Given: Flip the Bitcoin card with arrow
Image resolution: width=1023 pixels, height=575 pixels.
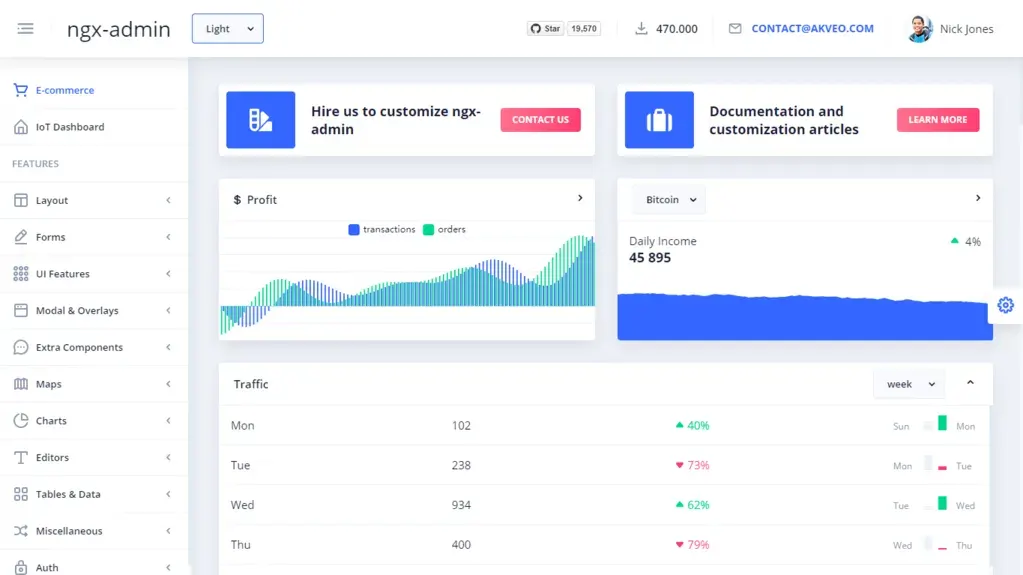Looking at the screenshot, I should 978,198.
